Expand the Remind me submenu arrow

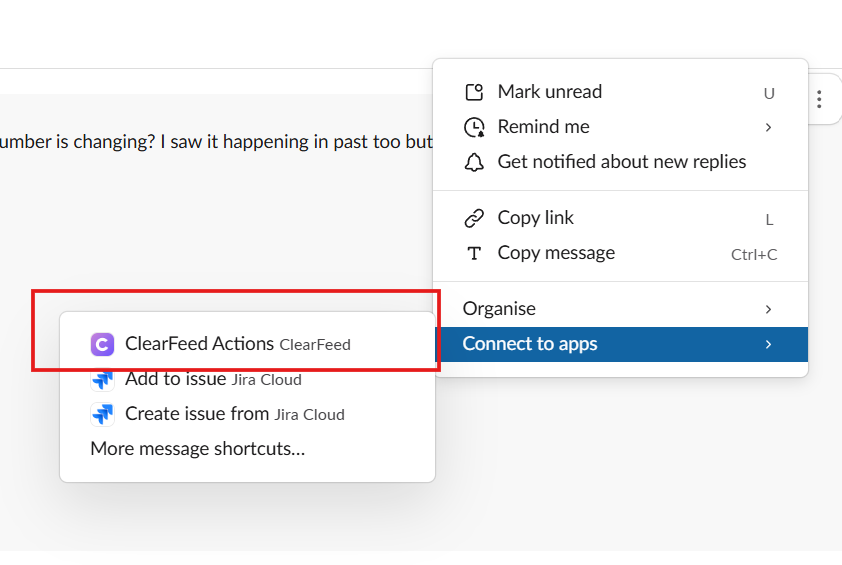[768, 127]
